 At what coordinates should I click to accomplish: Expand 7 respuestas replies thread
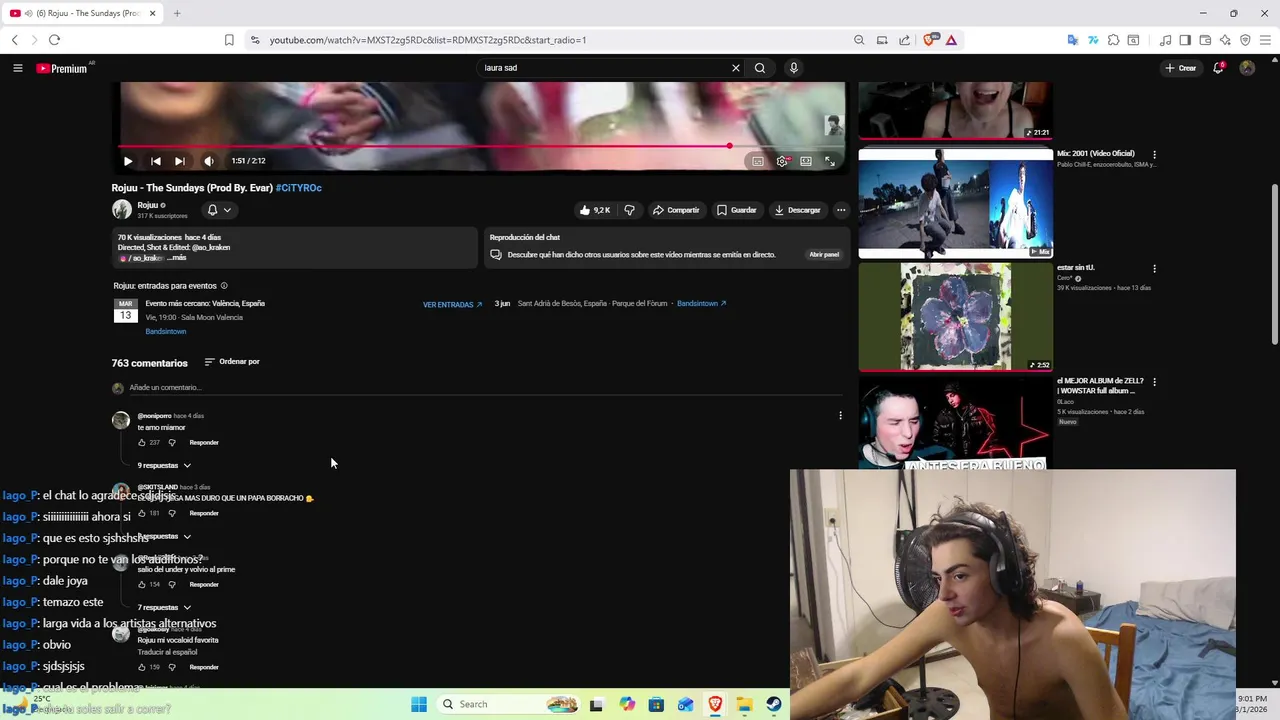(x=164, y=608)
